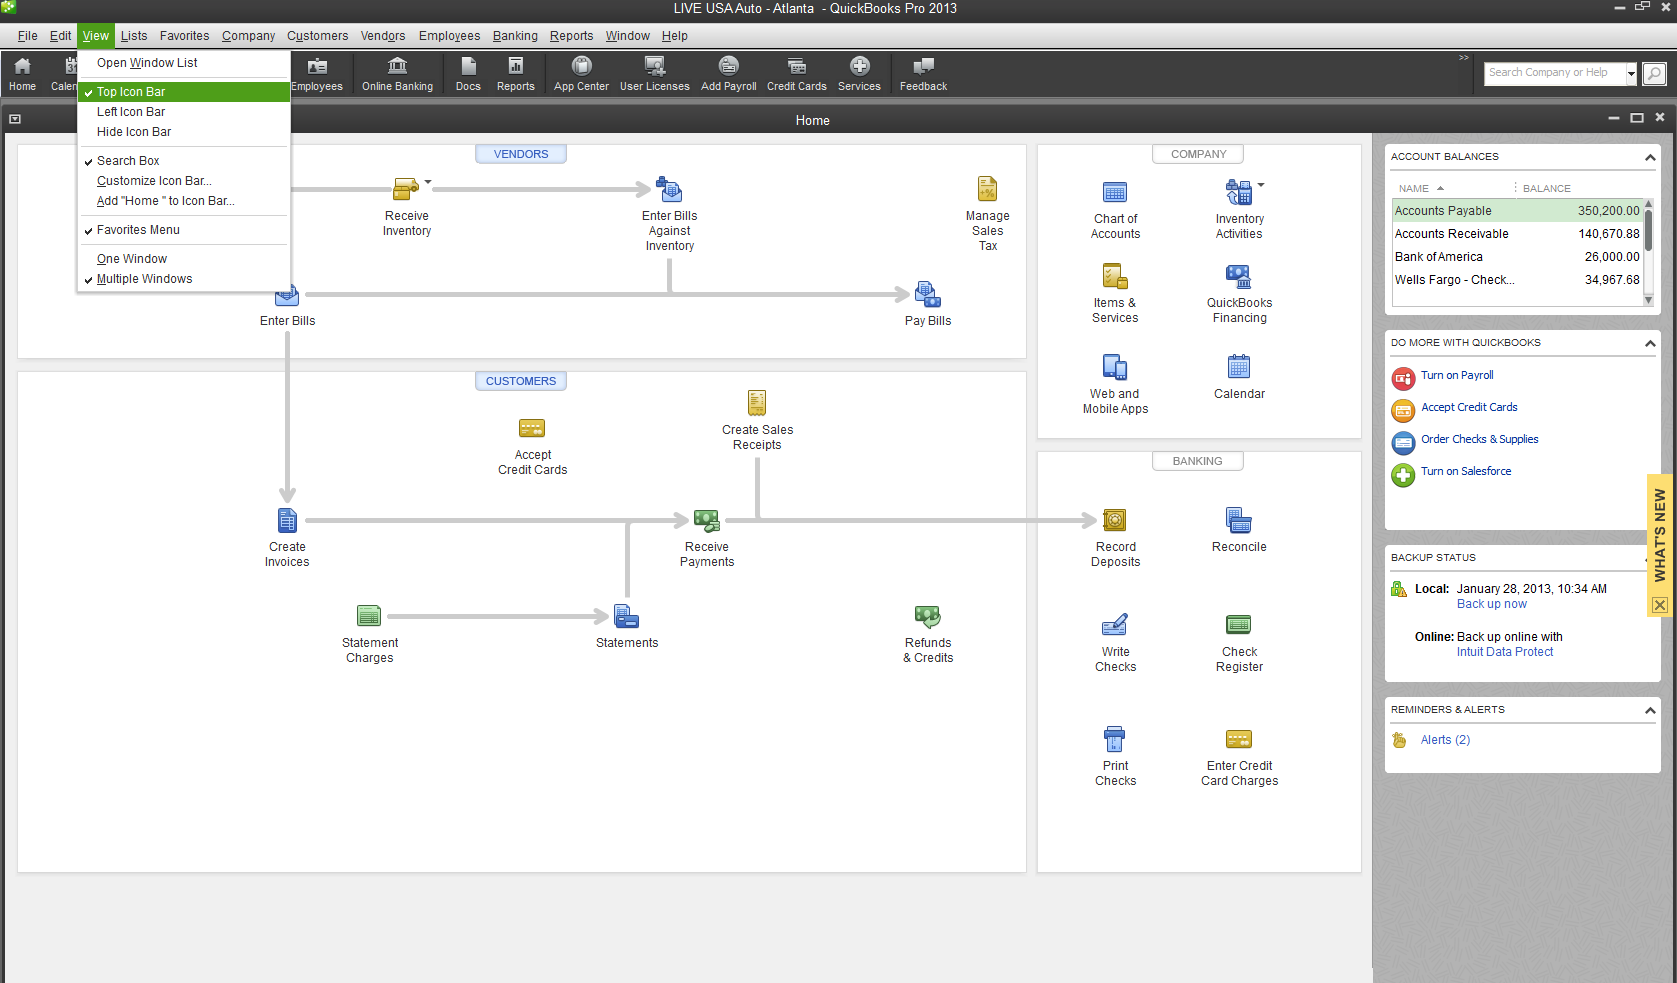The width and height of the screenshot is (1677, 983).
Task: Open Chart of Accounts icon
Action: click(1115, 193)
